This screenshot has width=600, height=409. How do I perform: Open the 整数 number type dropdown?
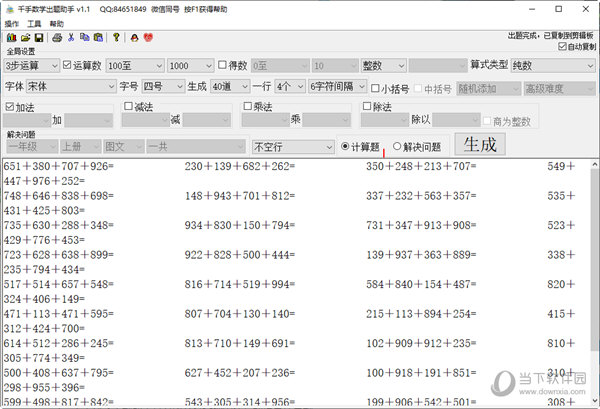click(383, 66)
